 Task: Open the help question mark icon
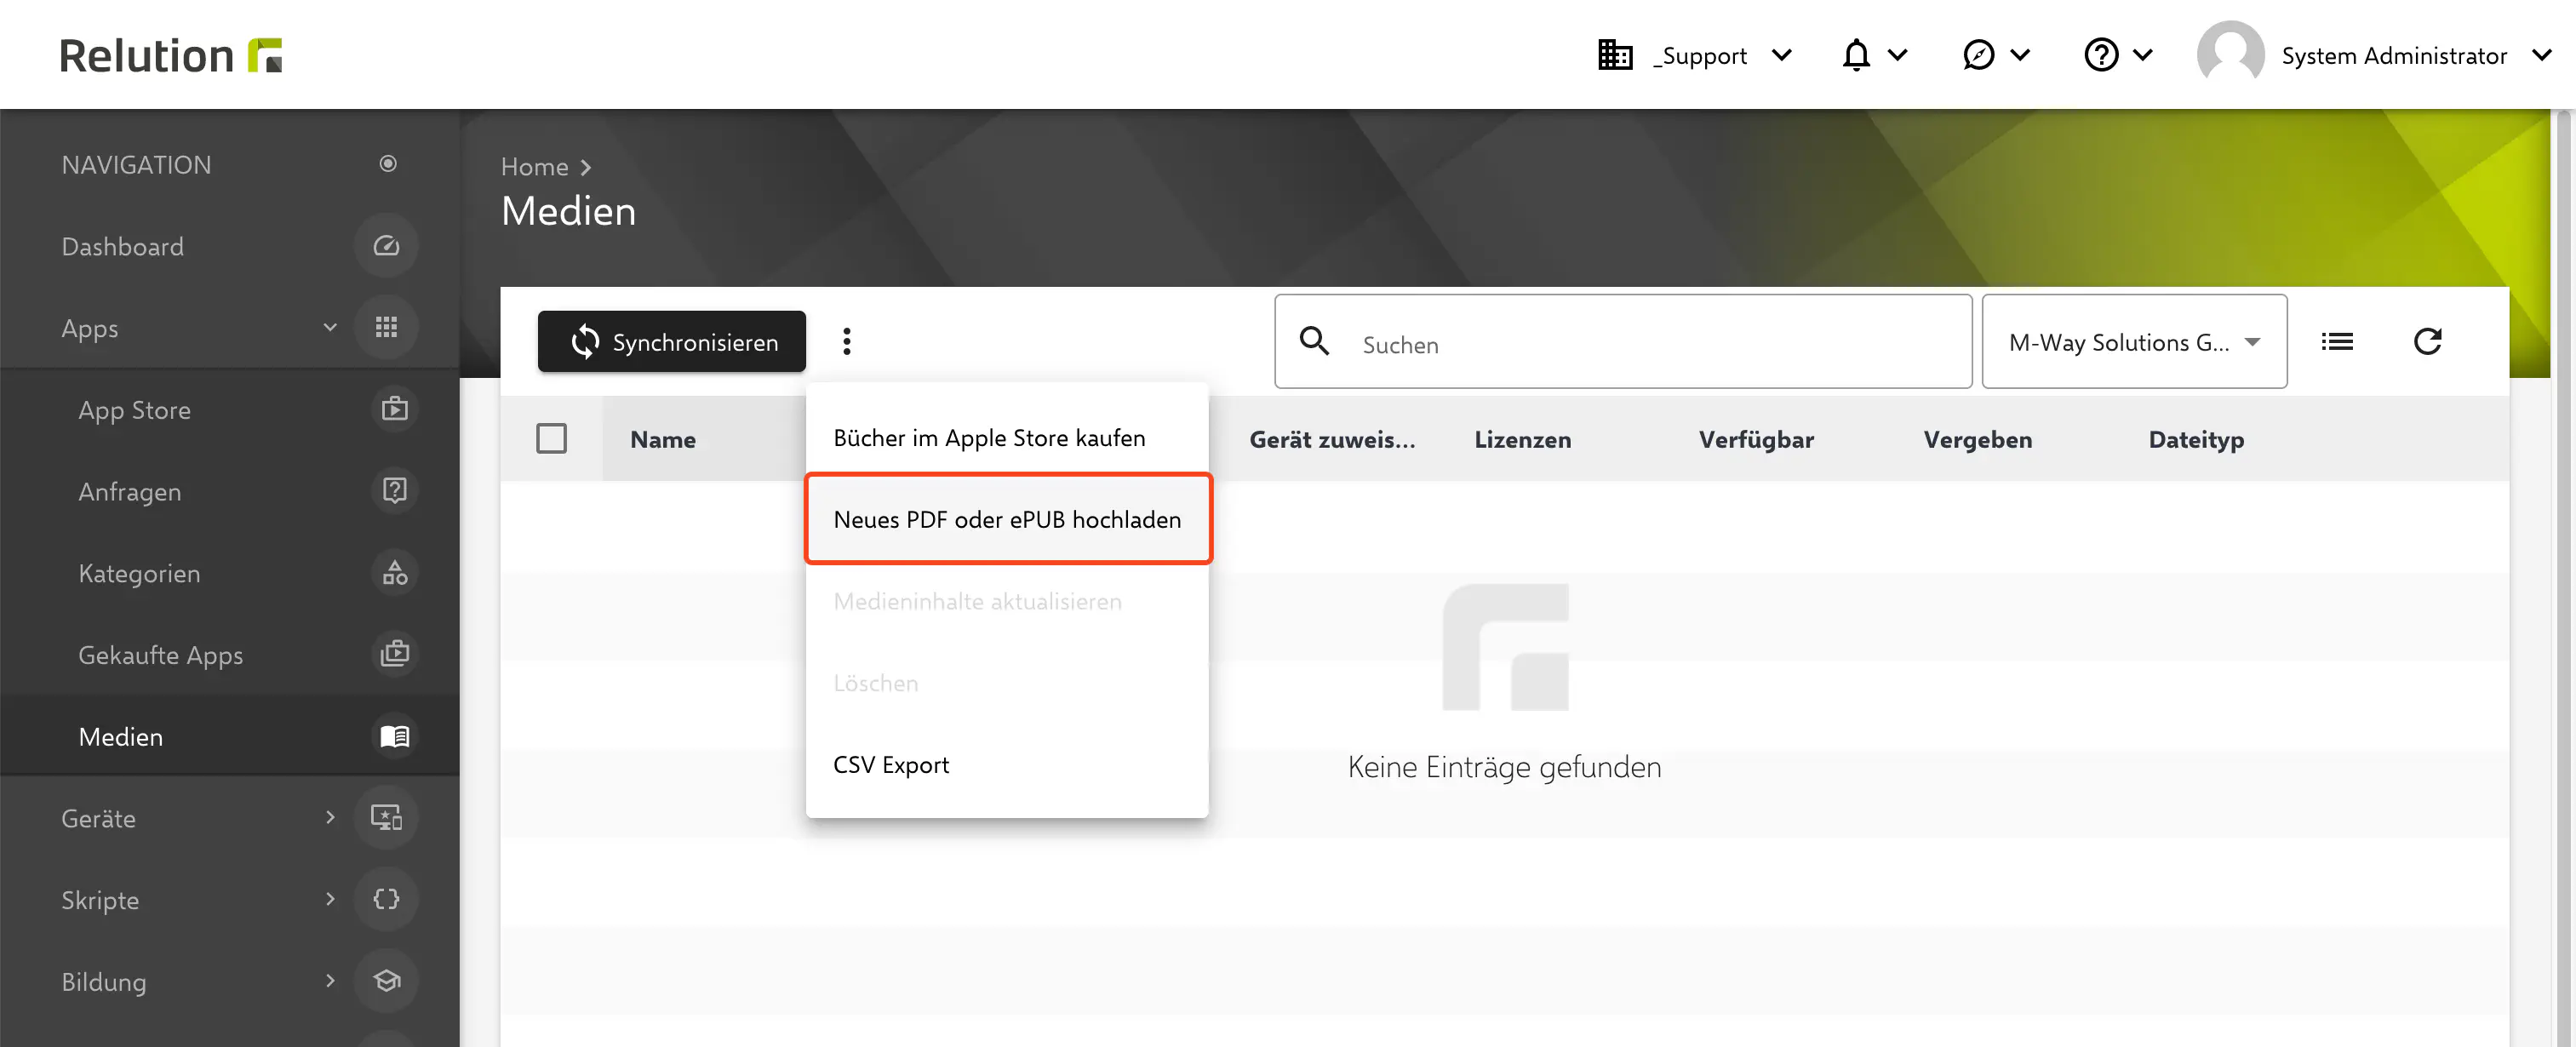(x=2100, y=54)
